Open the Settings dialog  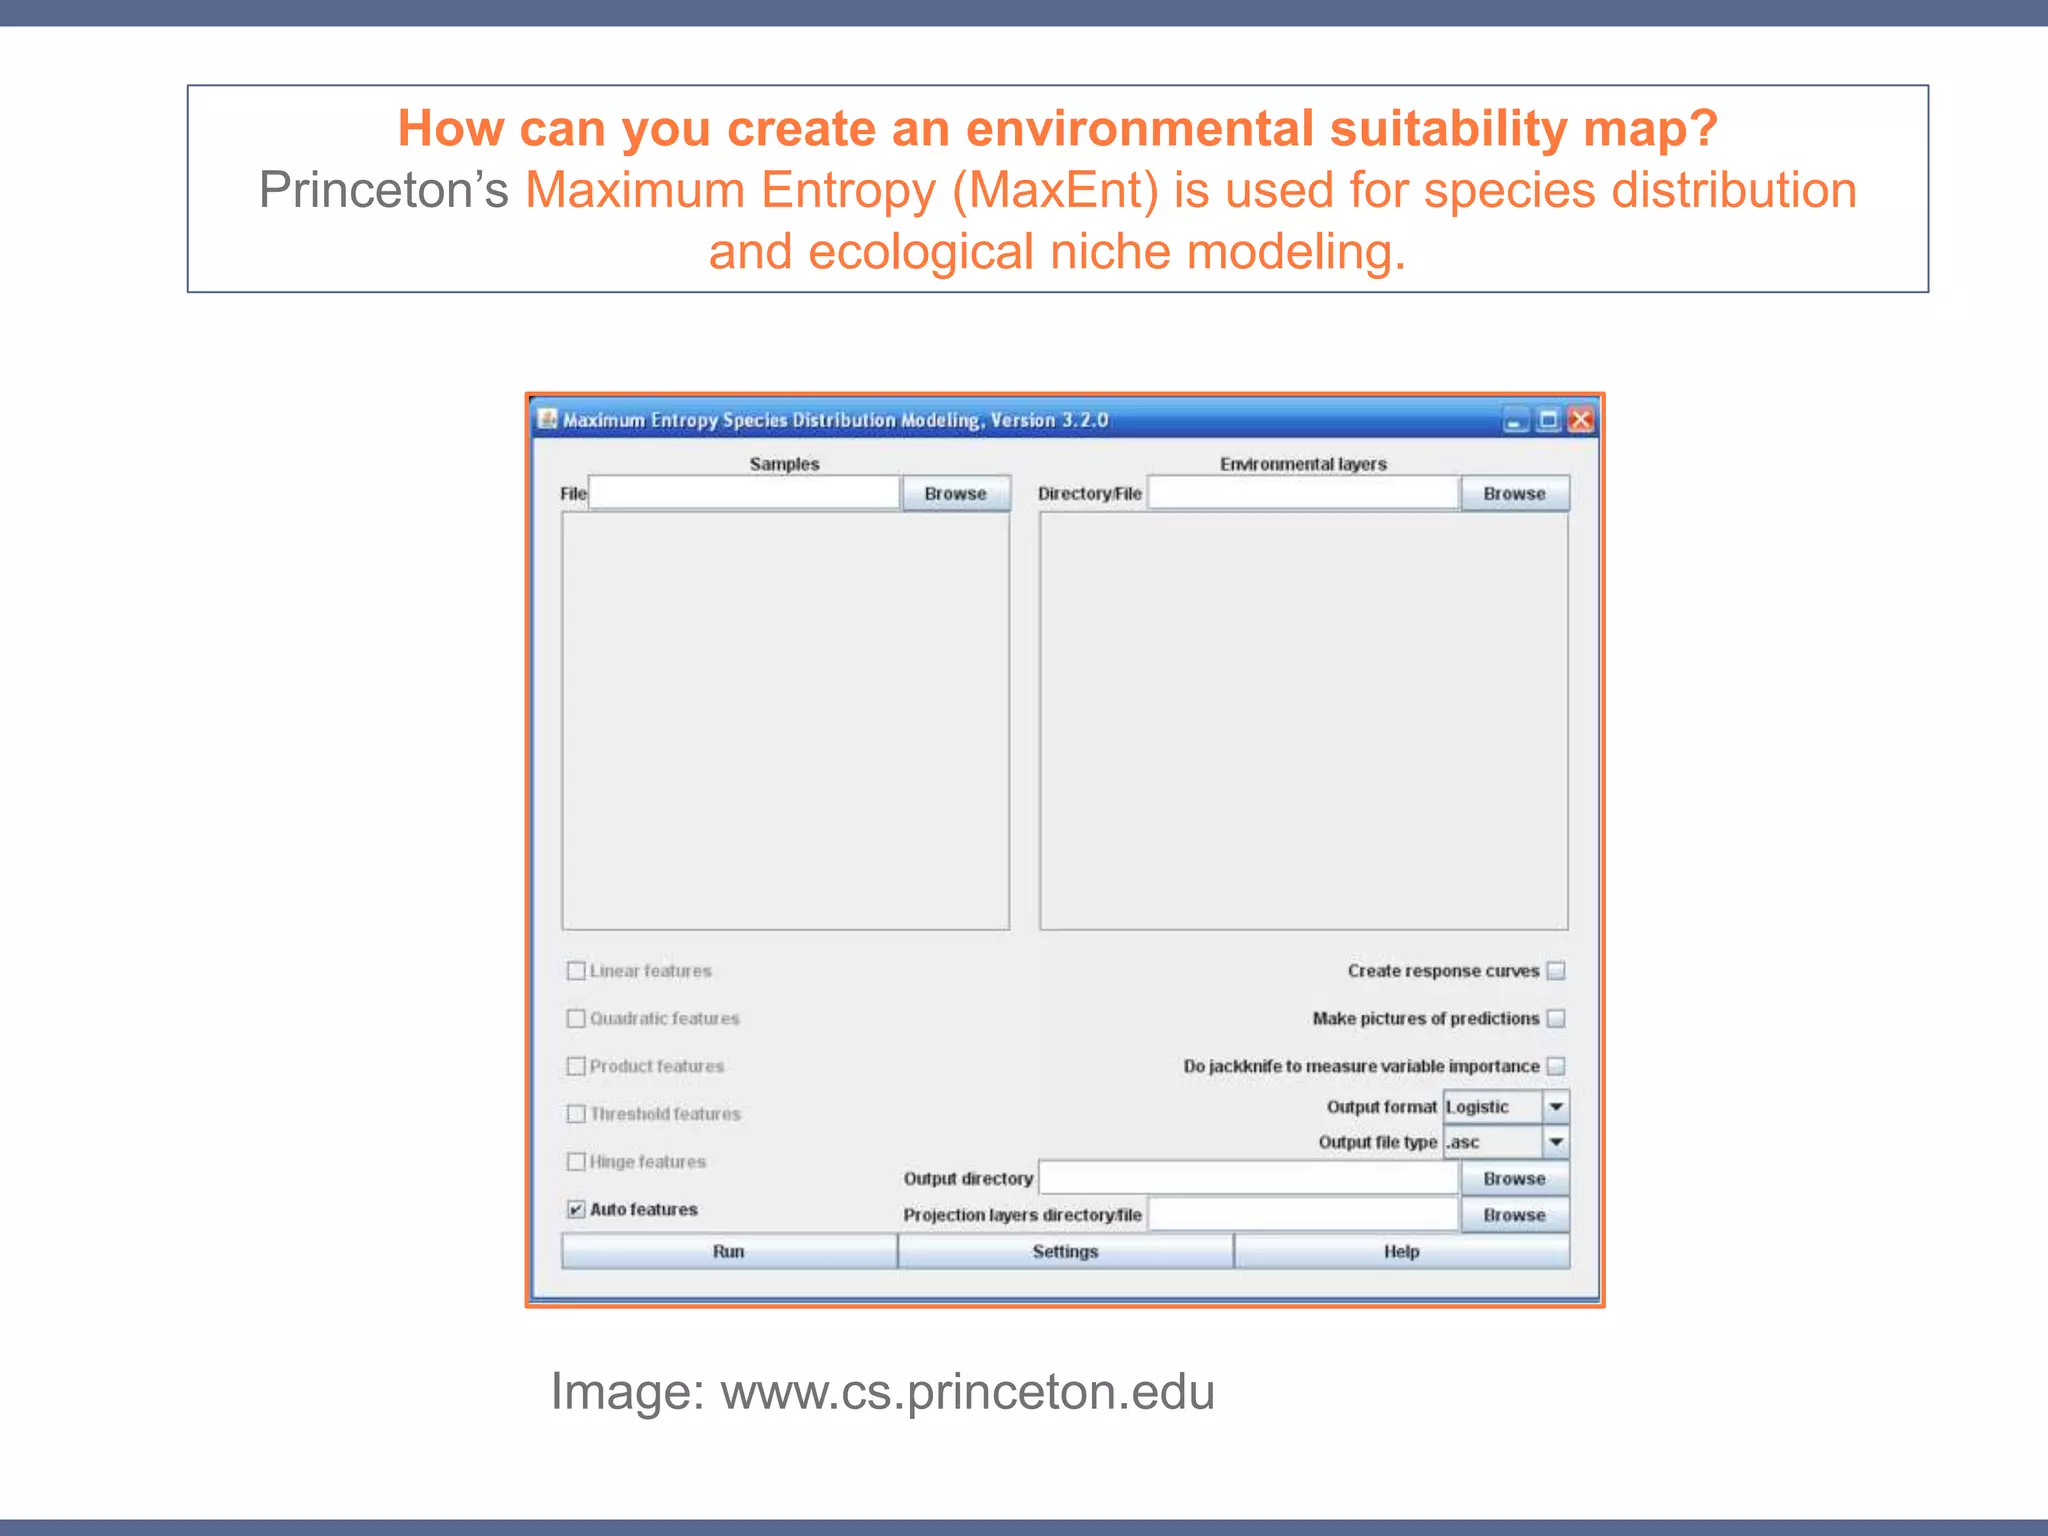(1065, 1252)
